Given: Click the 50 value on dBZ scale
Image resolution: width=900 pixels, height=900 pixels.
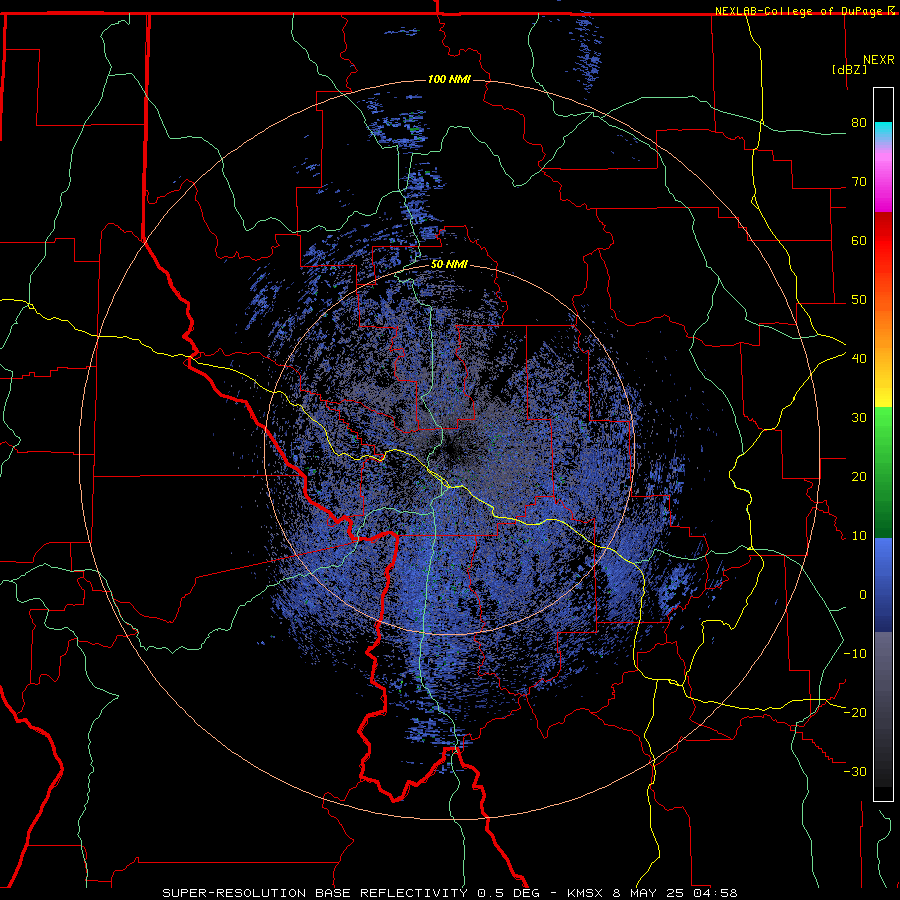Looking at the screenshot, I should pos(859,300).
